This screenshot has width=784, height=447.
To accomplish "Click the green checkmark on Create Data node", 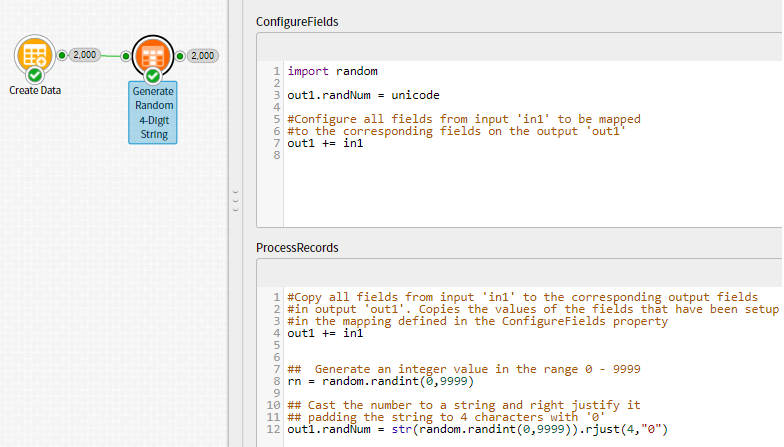I will [x=35, y=75].
